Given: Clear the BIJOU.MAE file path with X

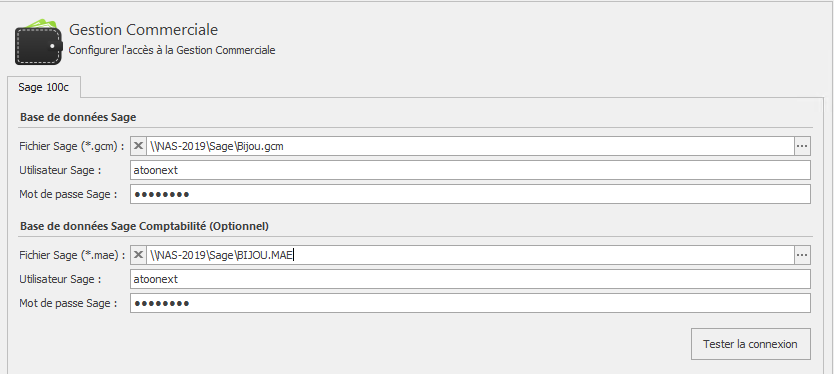Looking at the screenshot, I should click(x=138, y=255).
